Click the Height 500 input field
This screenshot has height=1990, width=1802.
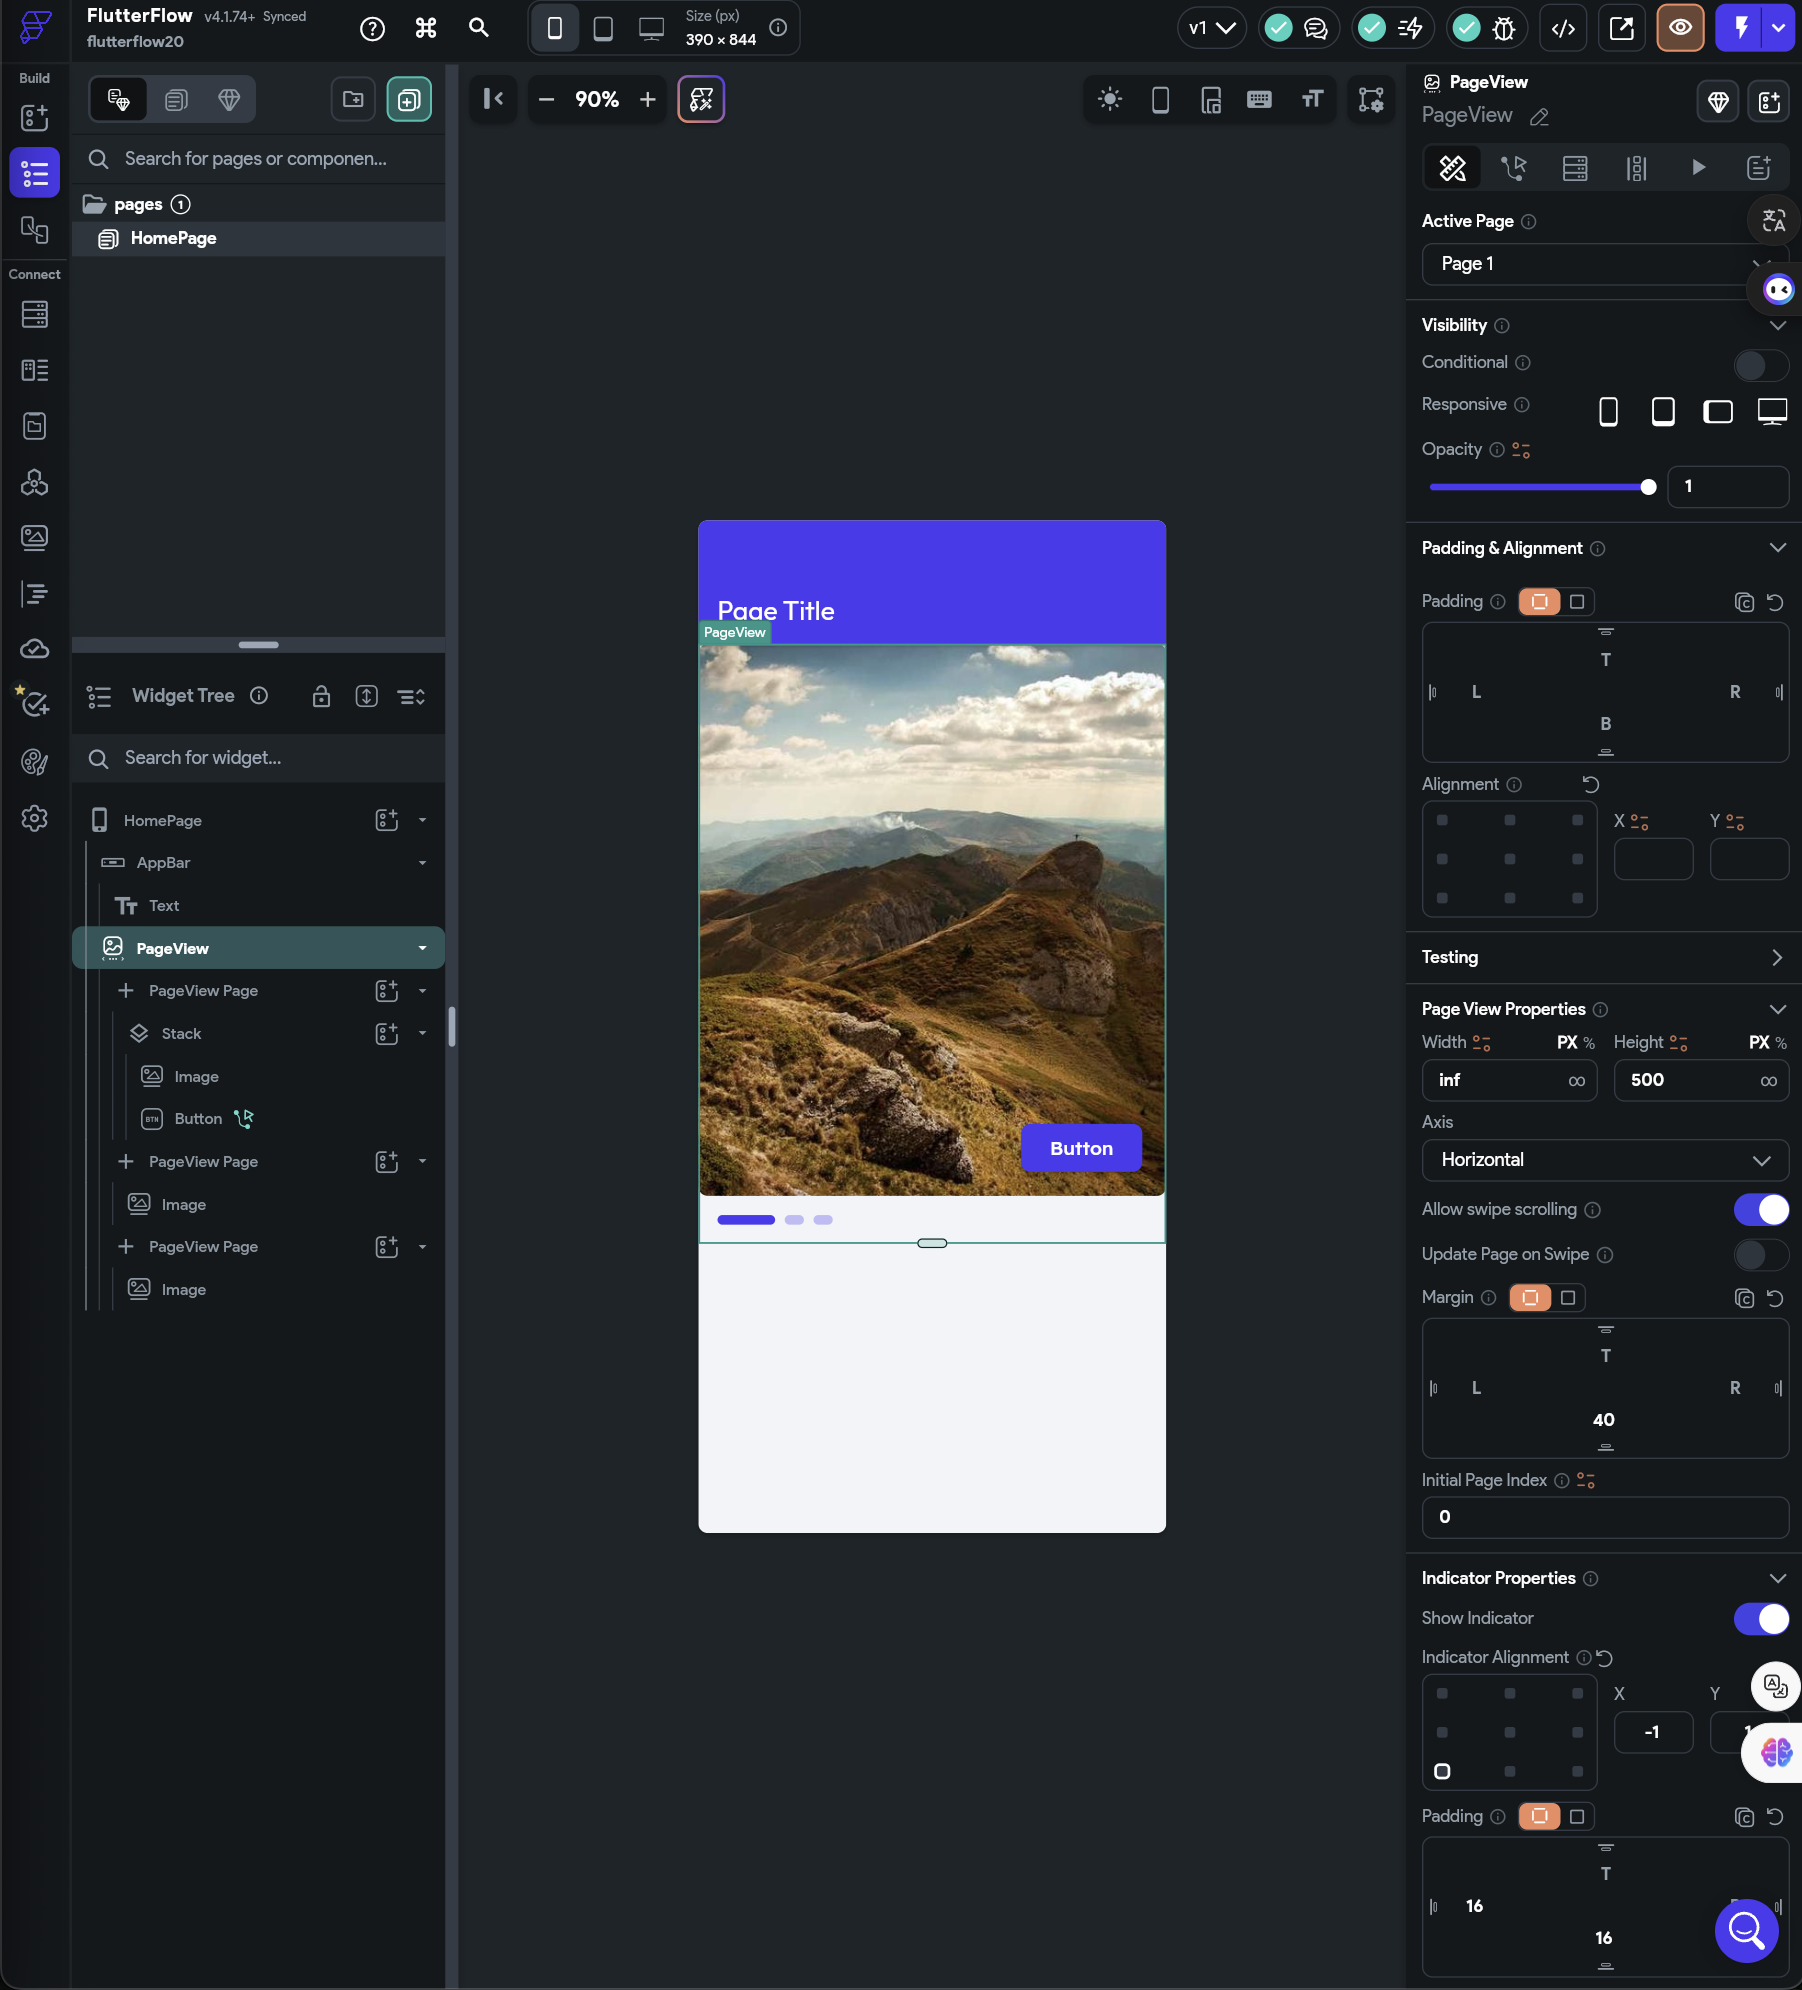pos(1700,1080)
